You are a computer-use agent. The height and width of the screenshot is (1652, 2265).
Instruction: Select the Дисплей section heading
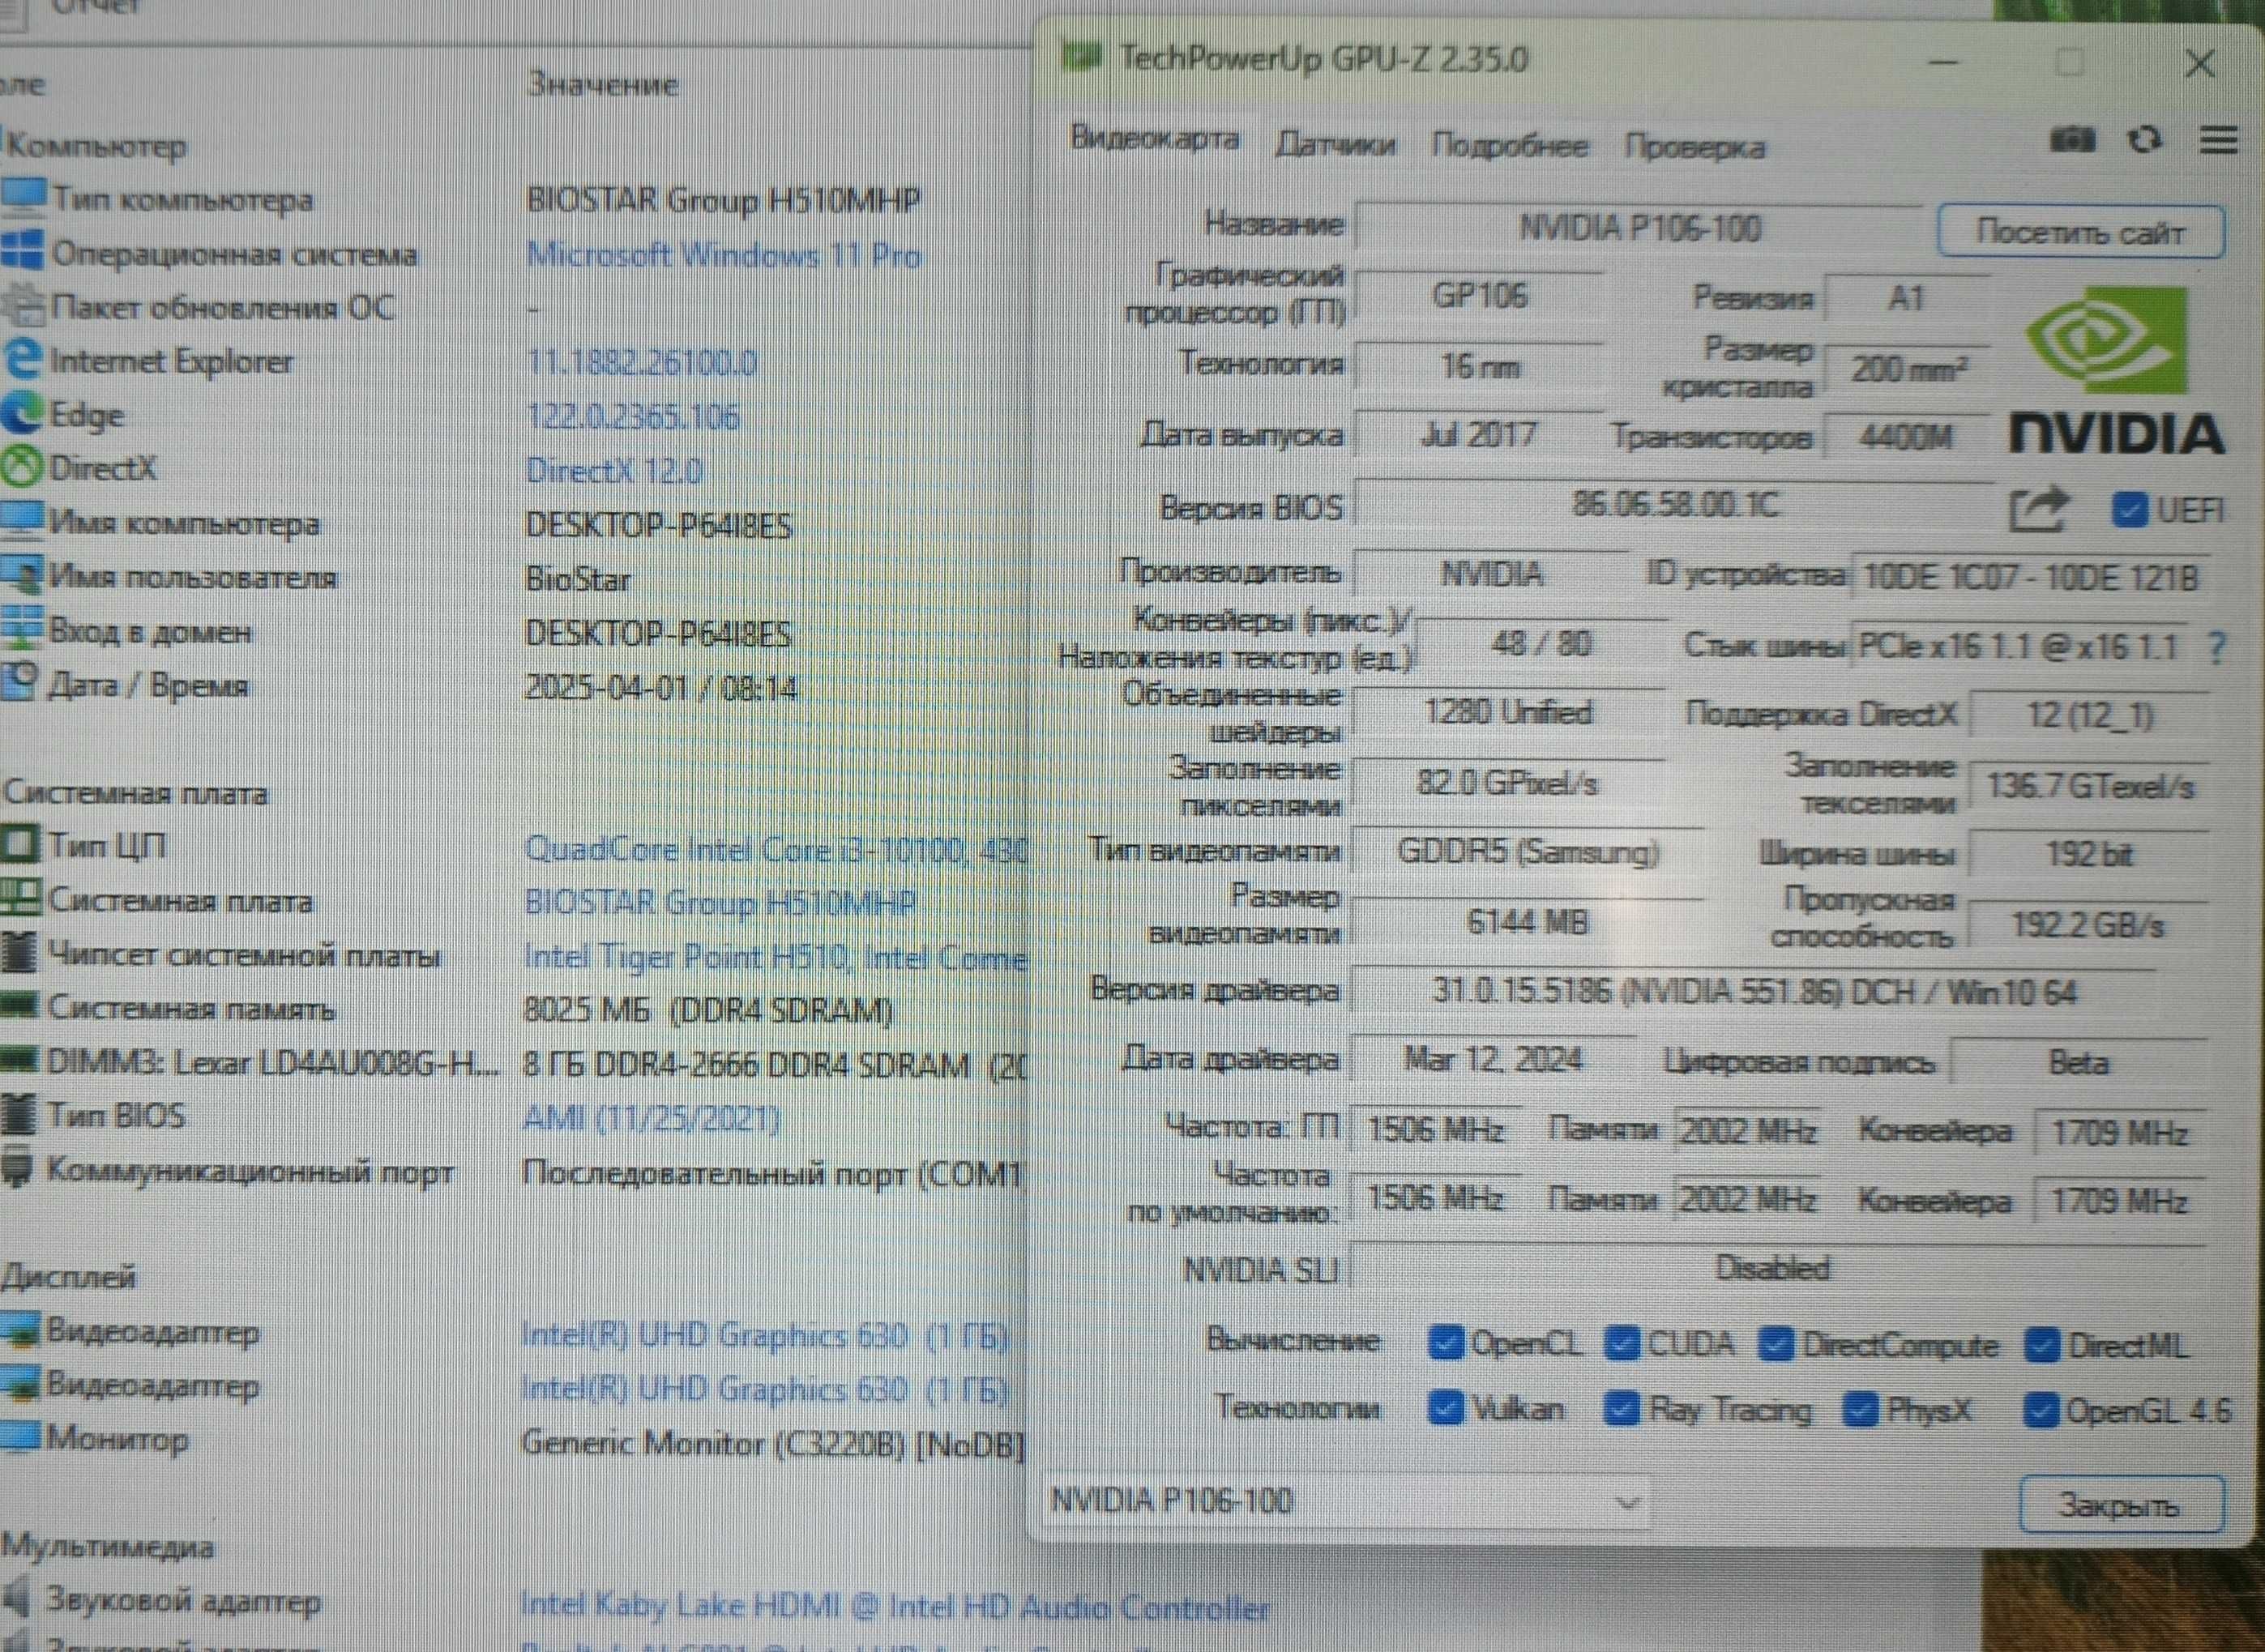coord(68,1277)
